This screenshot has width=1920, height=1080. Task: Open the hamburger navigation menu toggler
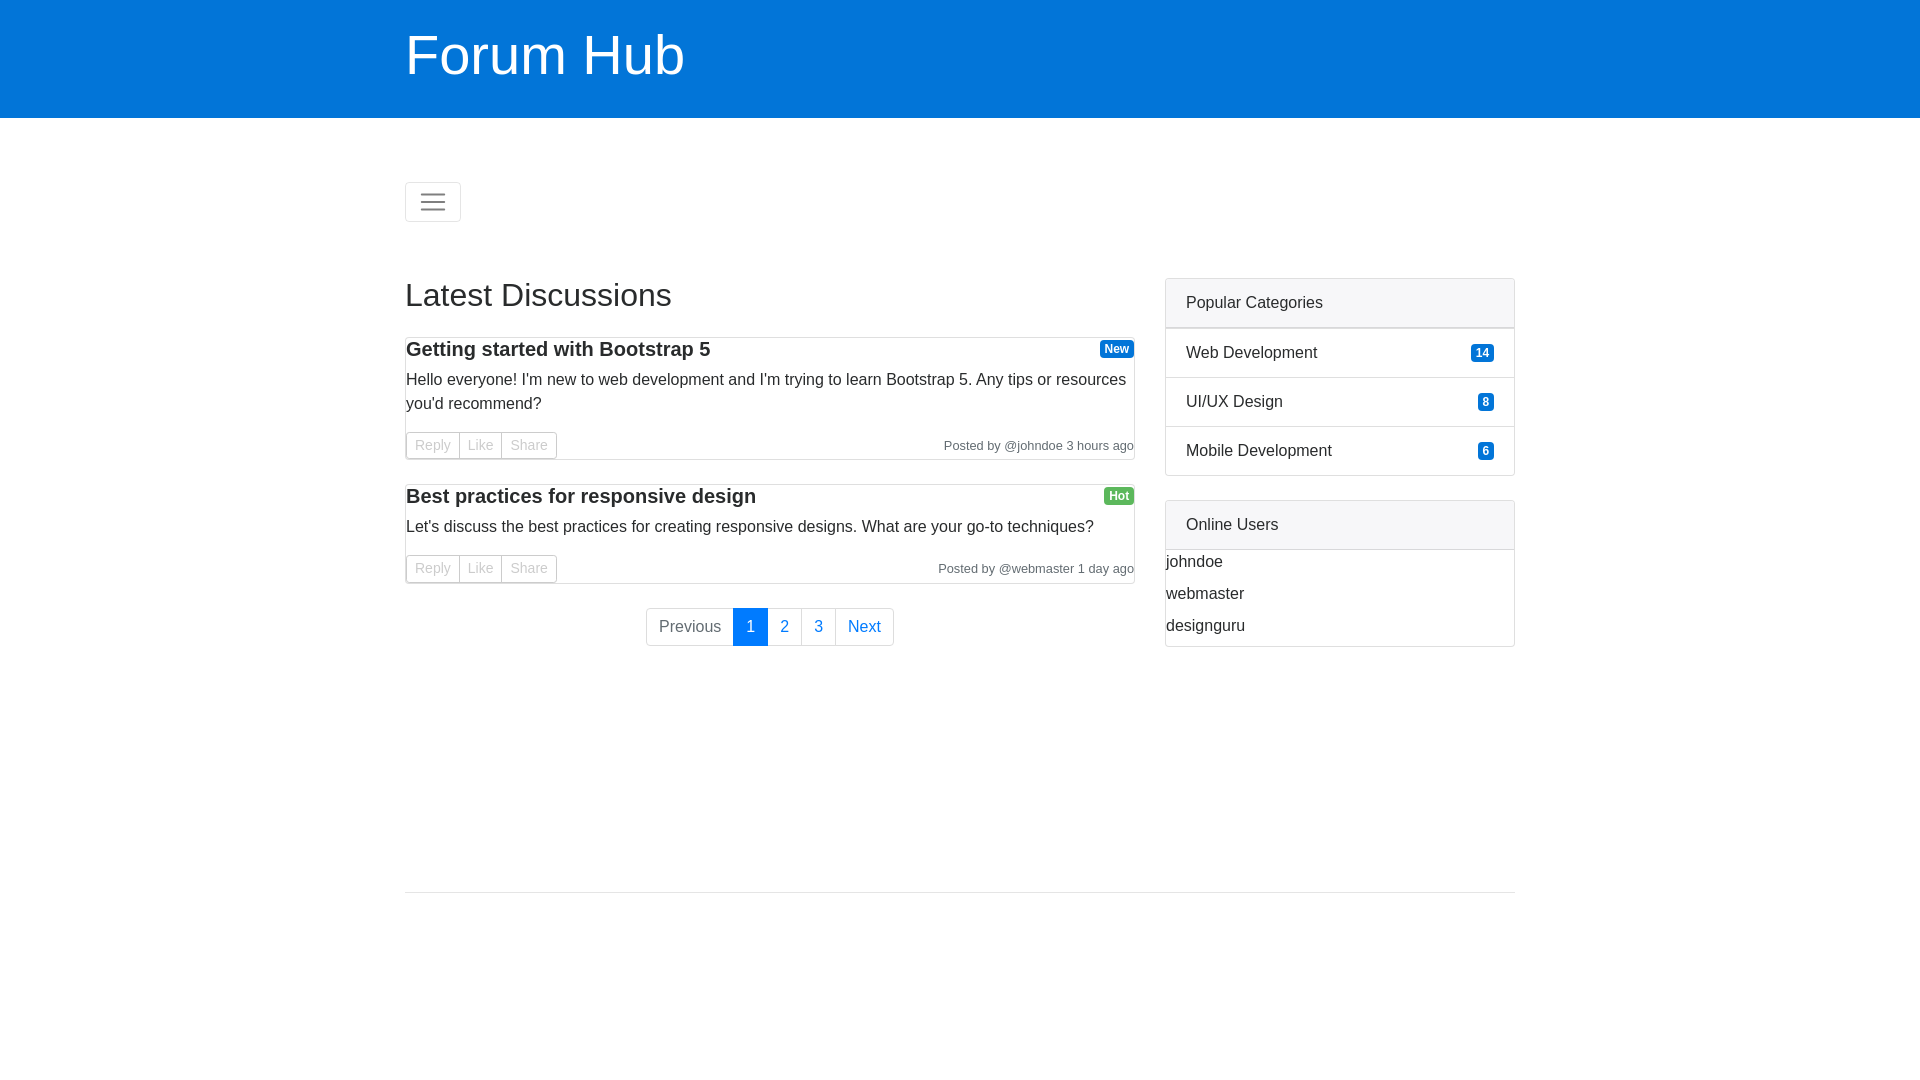point(432,202)
